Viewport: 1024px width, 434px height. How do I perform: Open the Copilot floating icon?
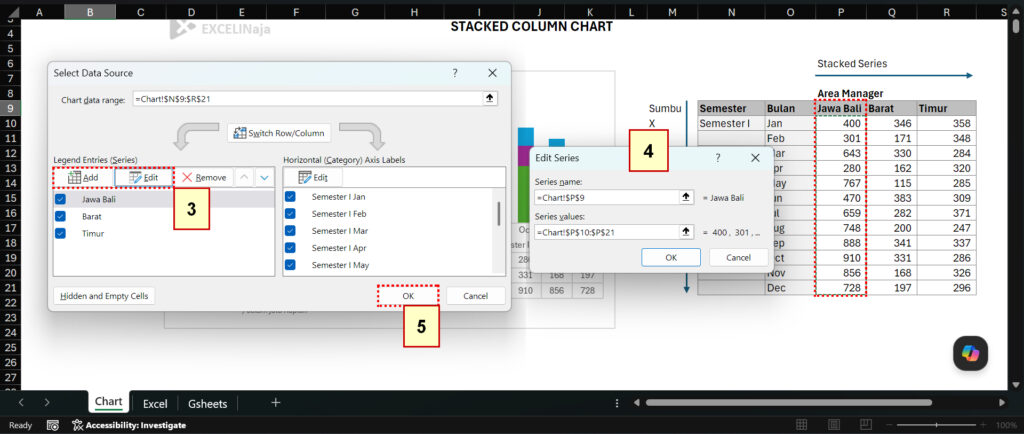970,353
